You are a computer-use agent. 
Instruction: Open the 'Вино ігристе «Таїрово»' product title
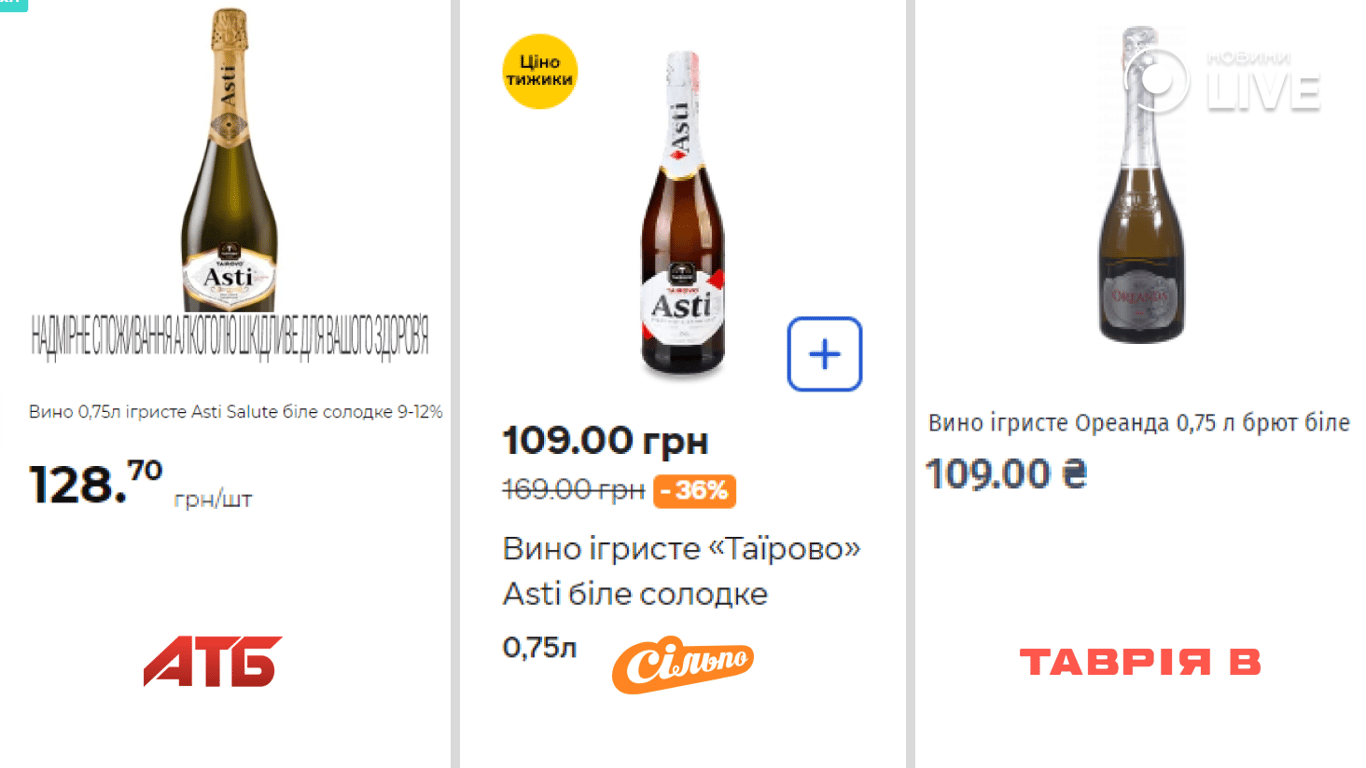(681, 571)
